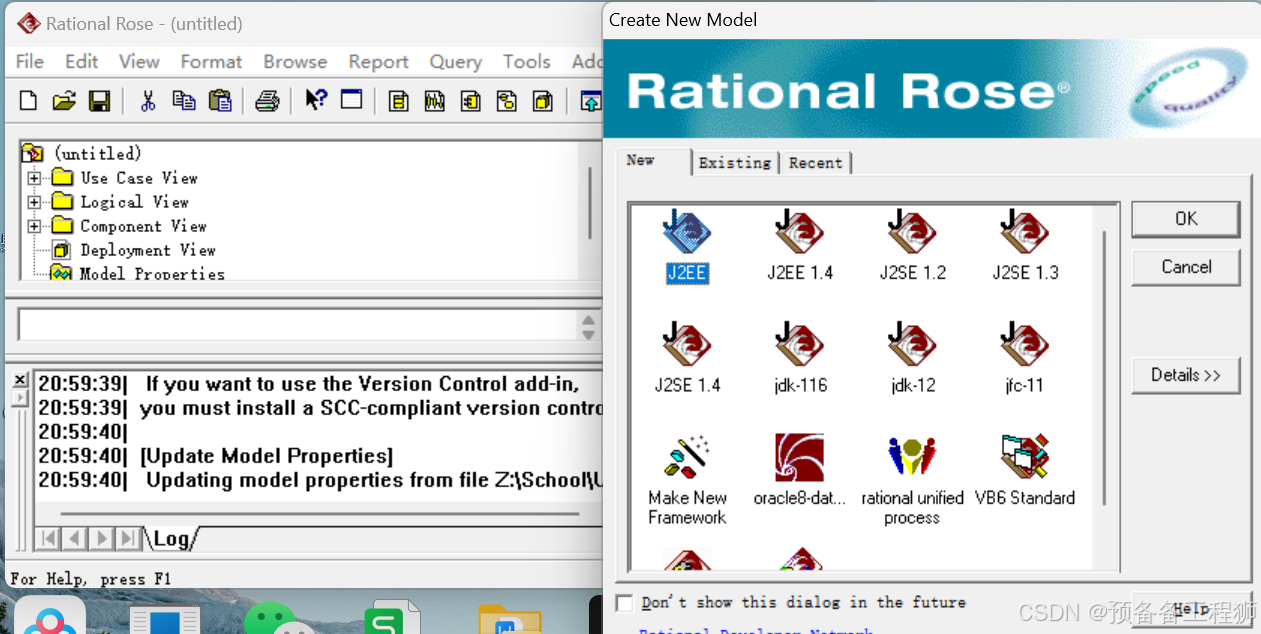The width and height of the screenshot is (1261, 634).
Task: Expand the Component View tree node
Action: [34, 226]
